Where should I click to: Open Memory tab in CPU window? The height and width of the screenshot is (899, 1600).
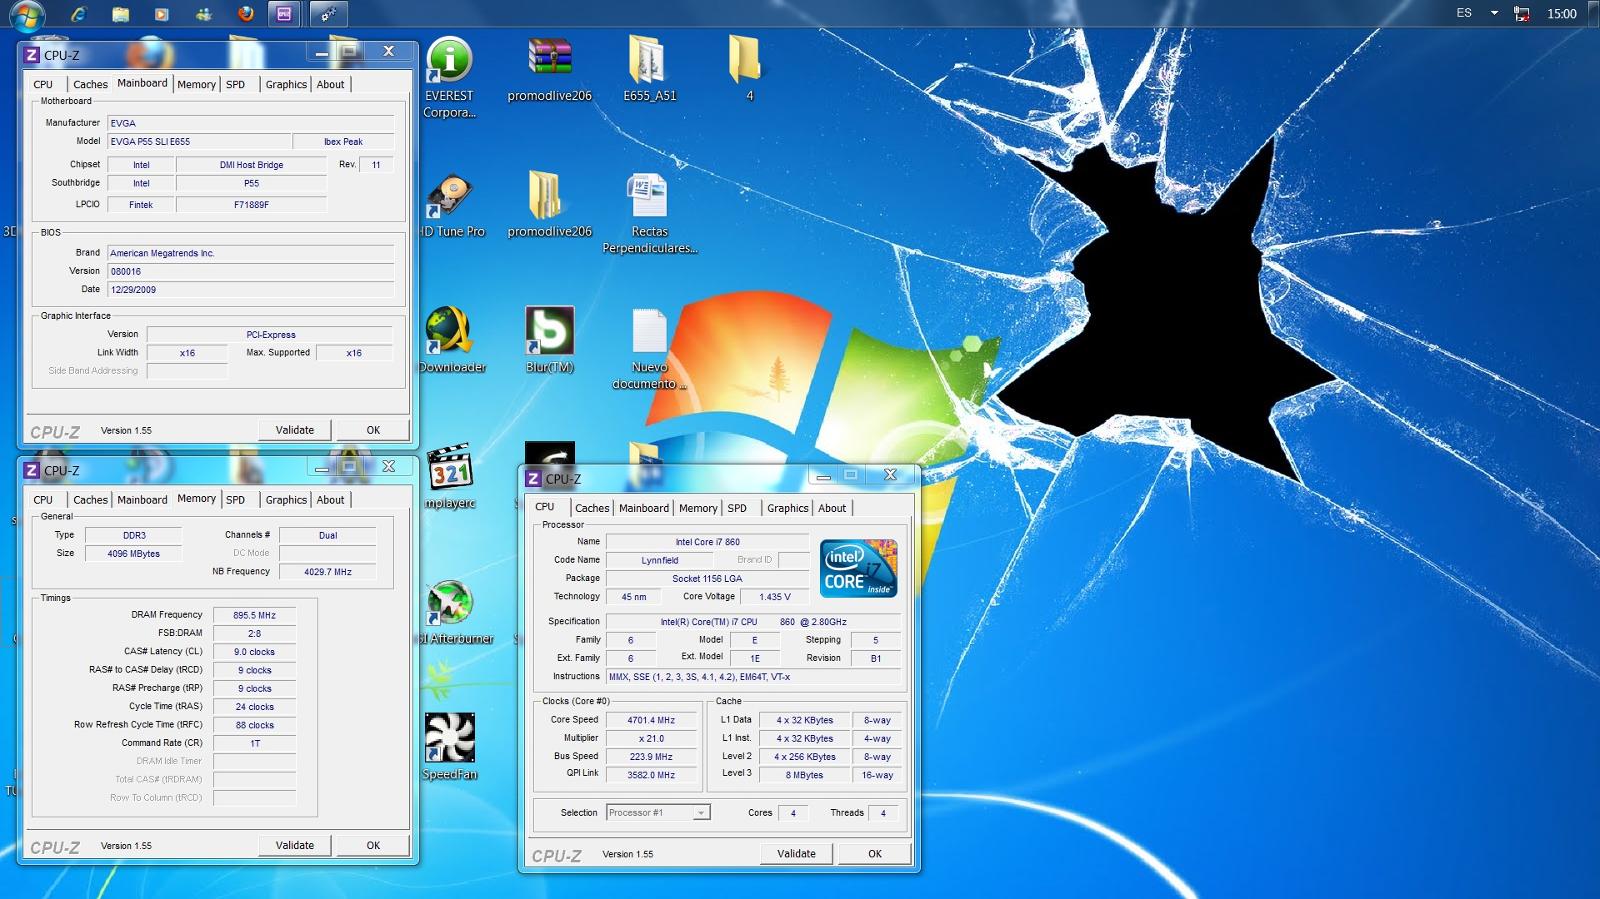pyautogui.click(x=698, y=507)
